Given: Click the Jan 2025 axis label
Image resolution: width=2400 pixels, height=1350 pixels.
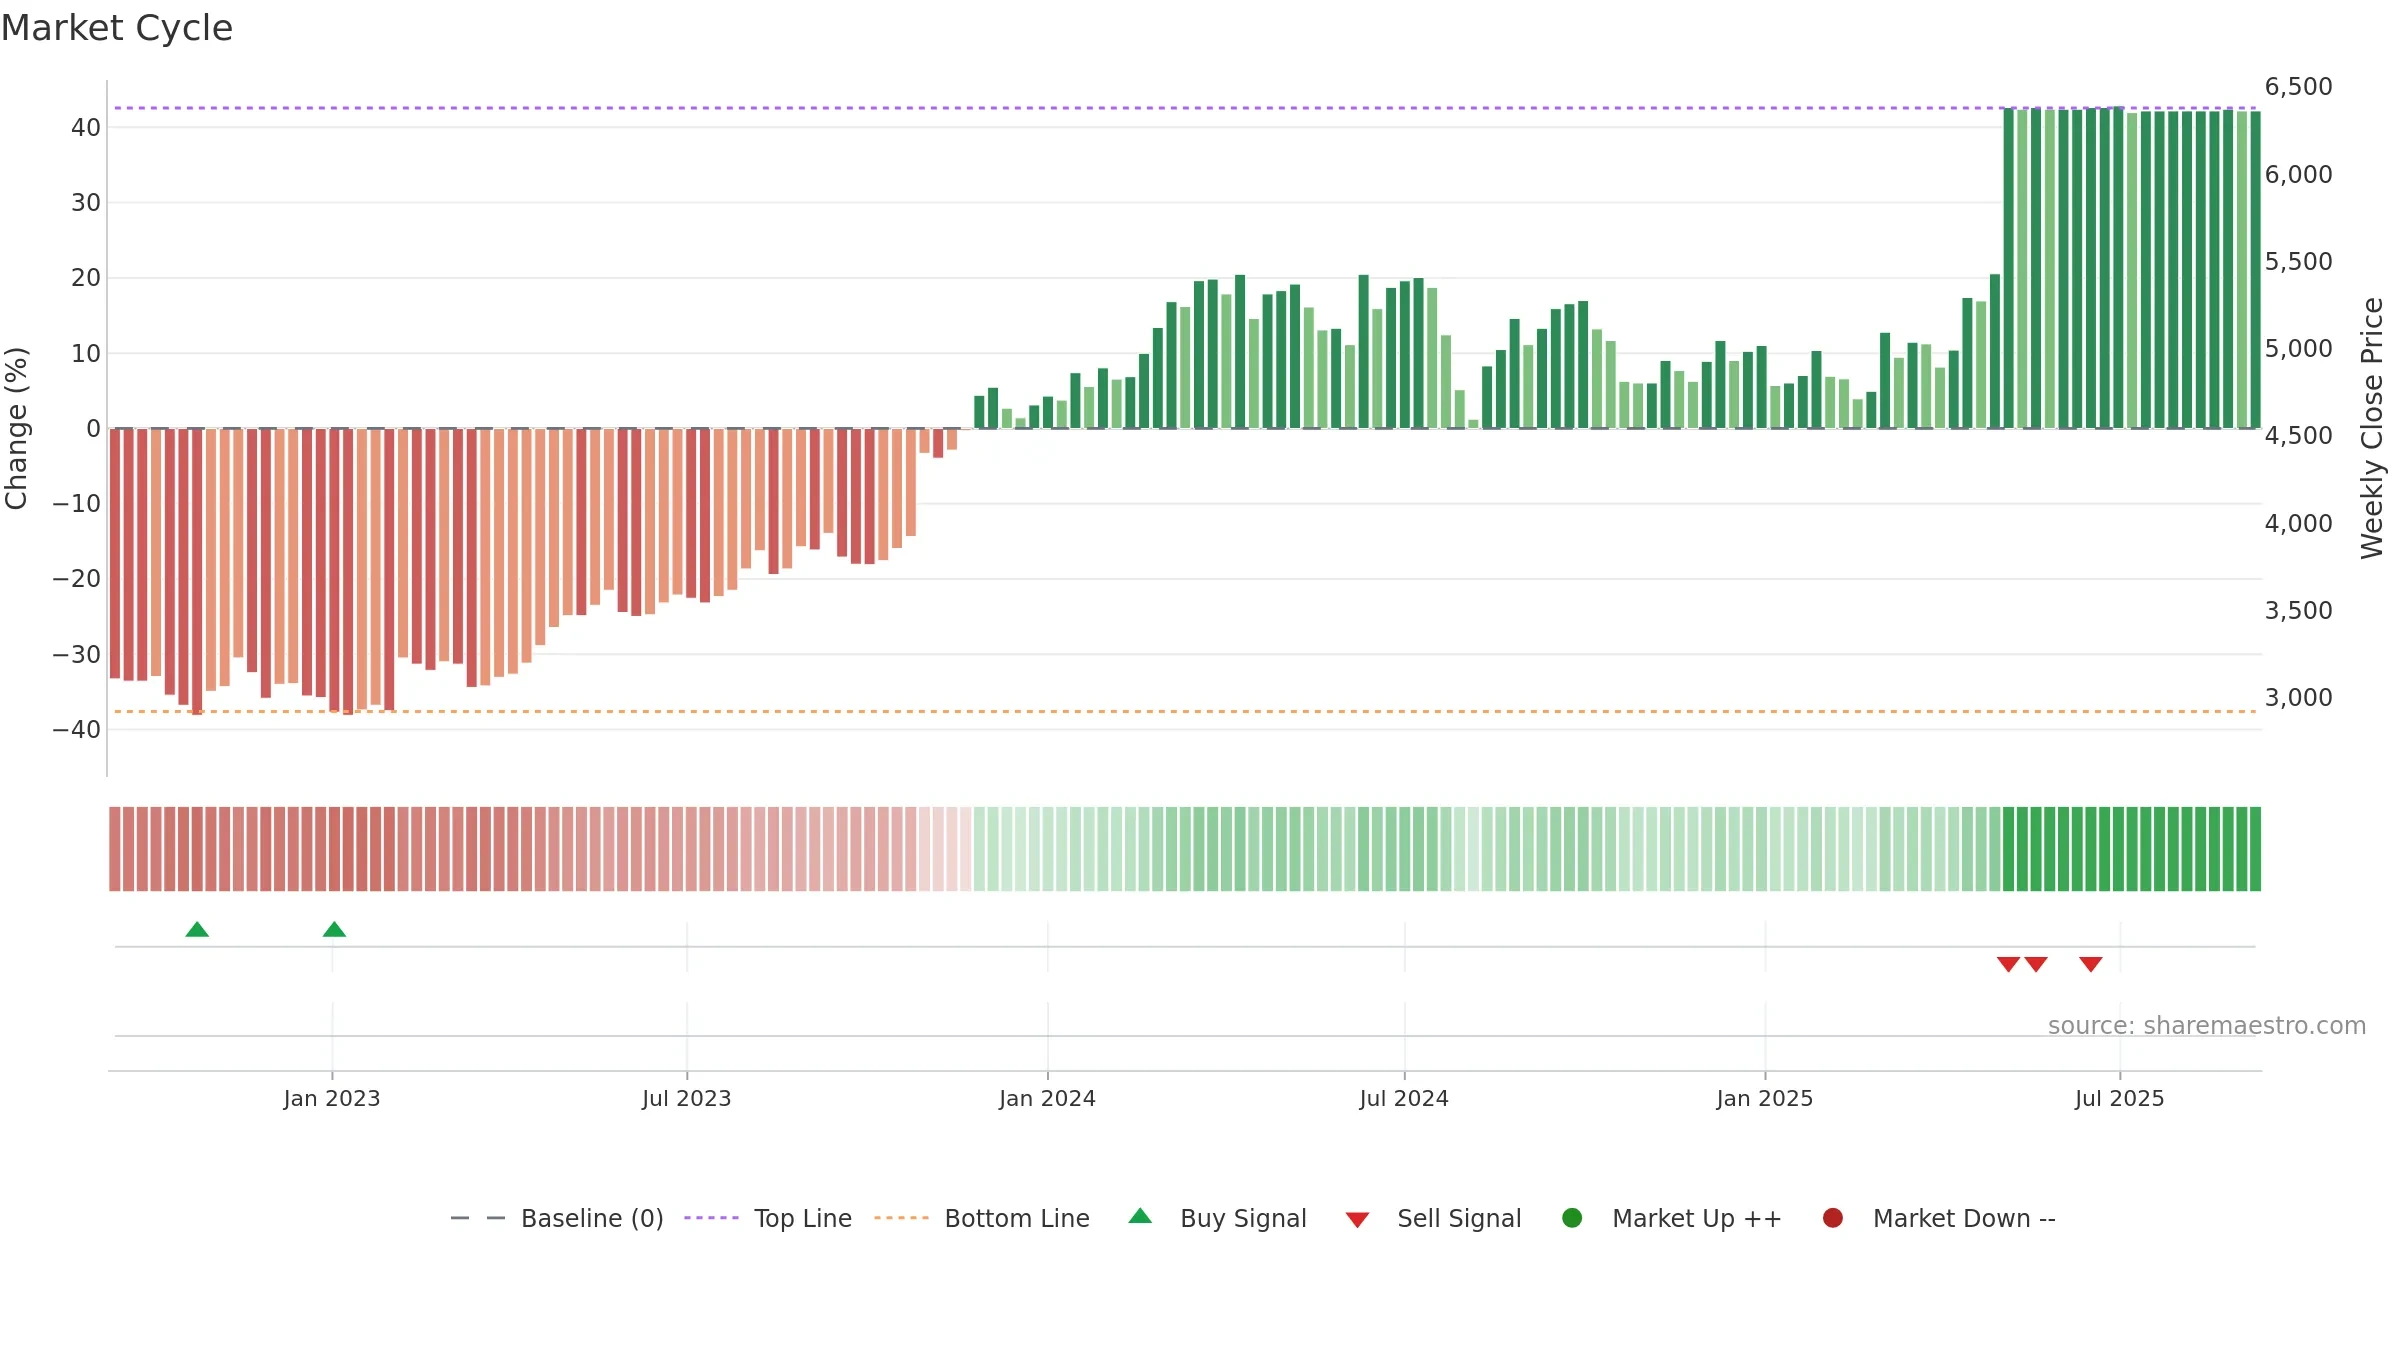Looking at the screenshot, I should 1765,1098.
